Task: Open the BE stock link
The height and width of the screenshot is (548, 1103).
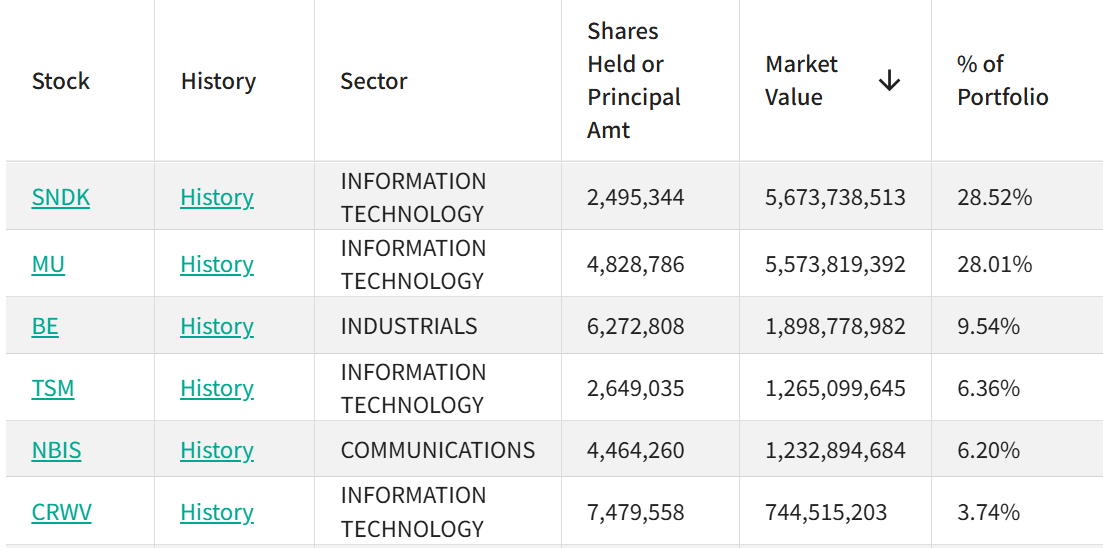Action: click(45, 326)
